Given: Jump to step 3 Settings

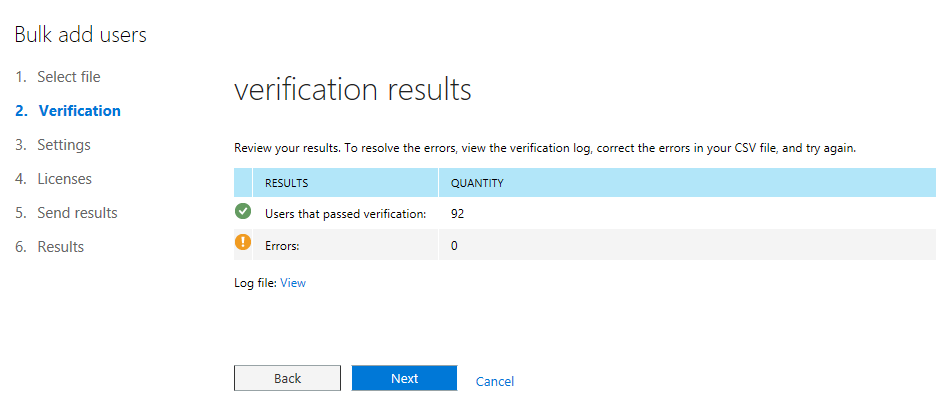Looking at the screenshot, I should [x=53, y=145].
